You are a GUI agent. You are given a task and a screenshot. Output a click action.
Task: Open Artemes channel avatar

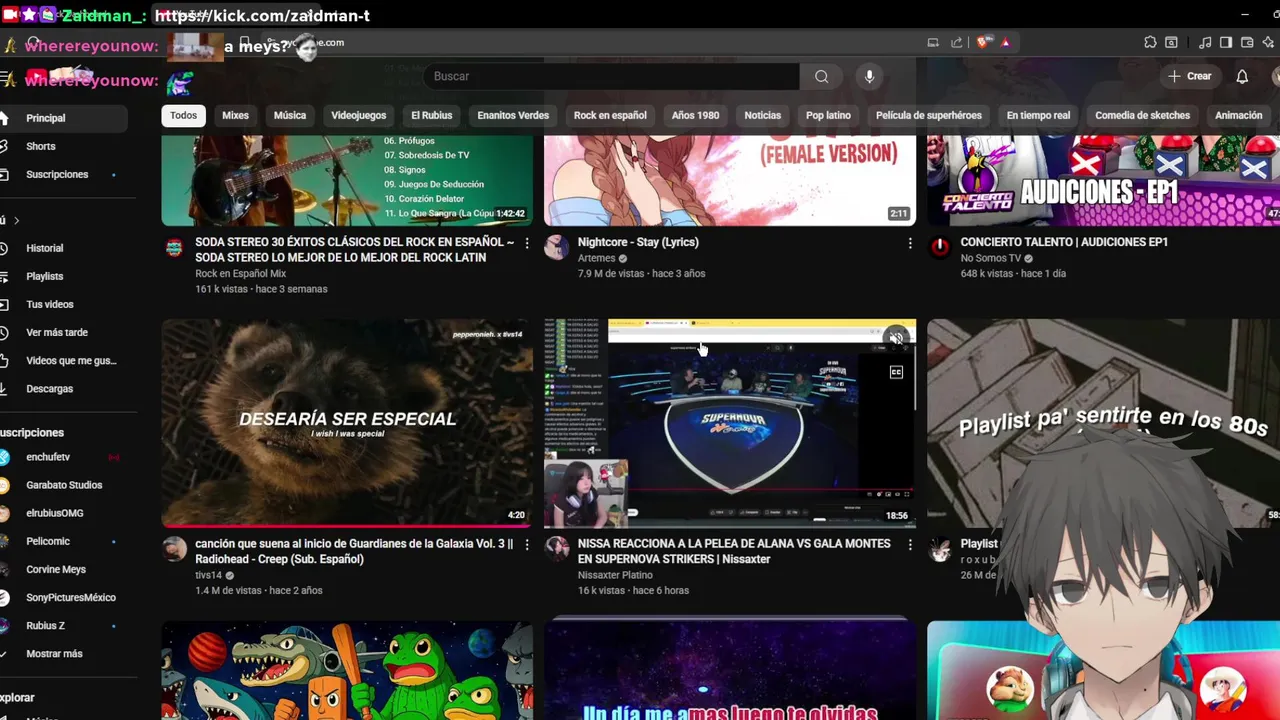[556, 248]
